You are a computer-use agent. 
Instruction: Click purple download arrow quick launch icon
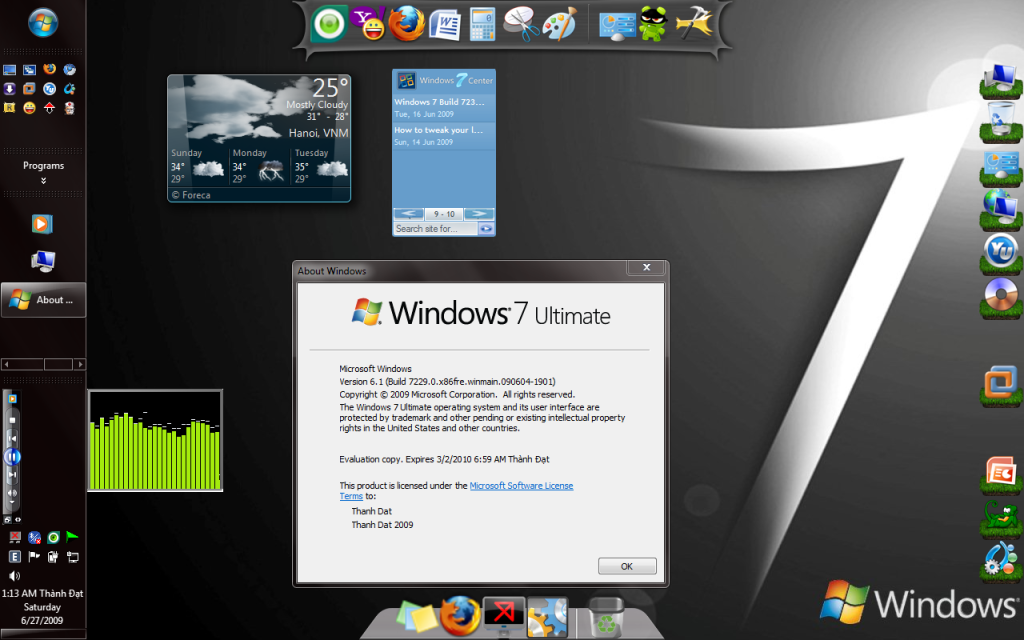point(9,89)
